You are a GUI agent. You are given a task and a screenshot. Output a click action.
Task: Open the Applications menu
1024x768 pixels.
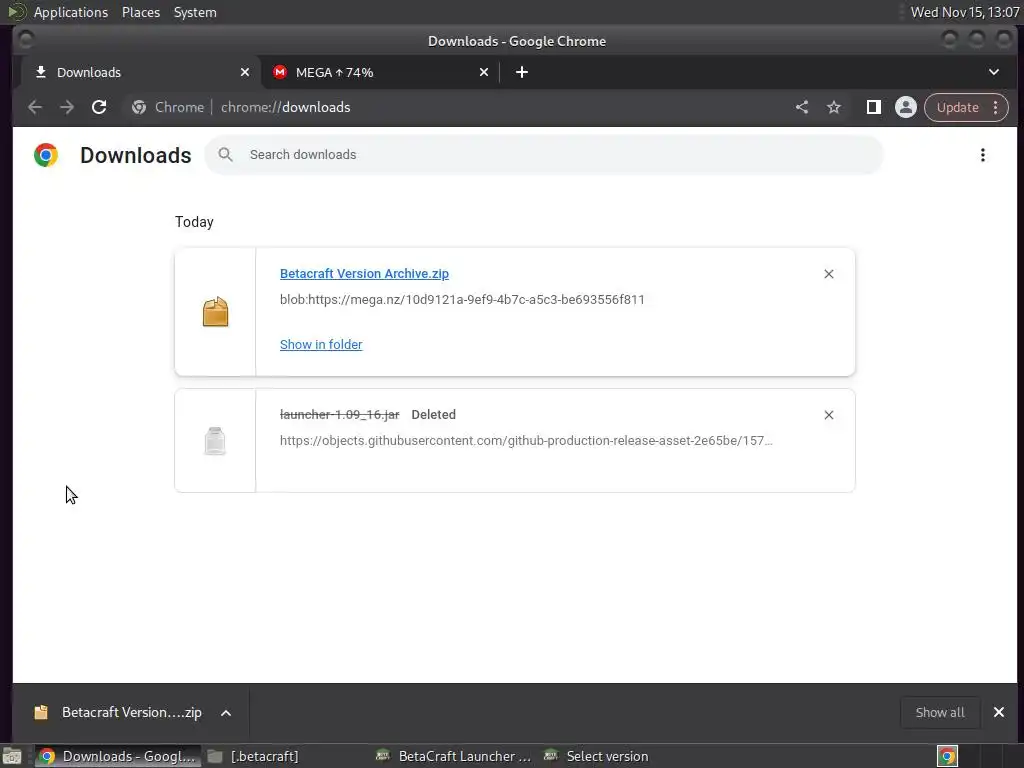[71, 12]
